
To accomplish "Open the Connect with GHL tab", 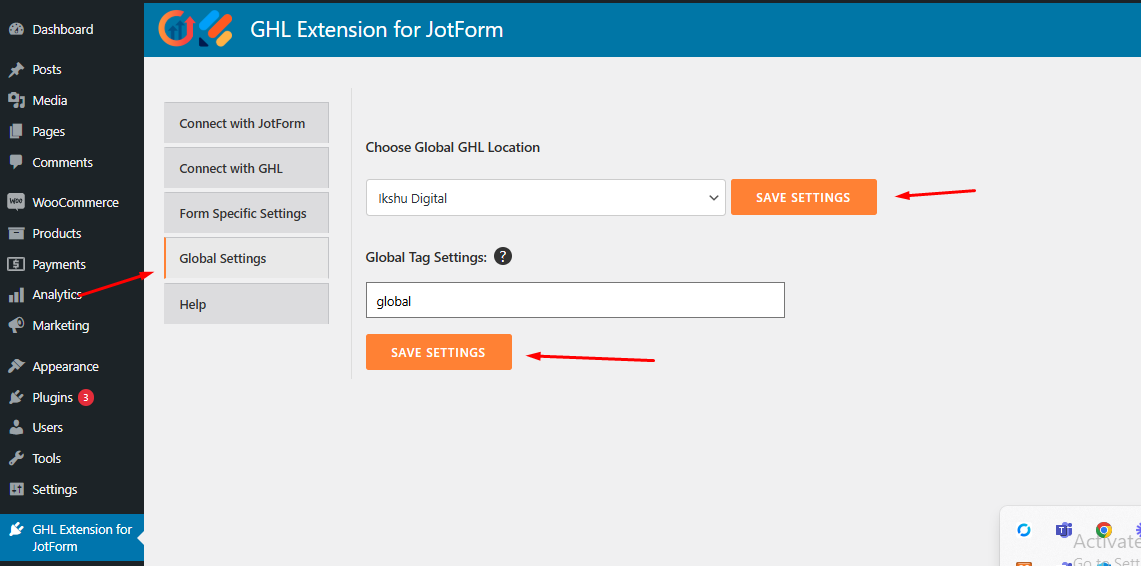I will click(246, 168).
